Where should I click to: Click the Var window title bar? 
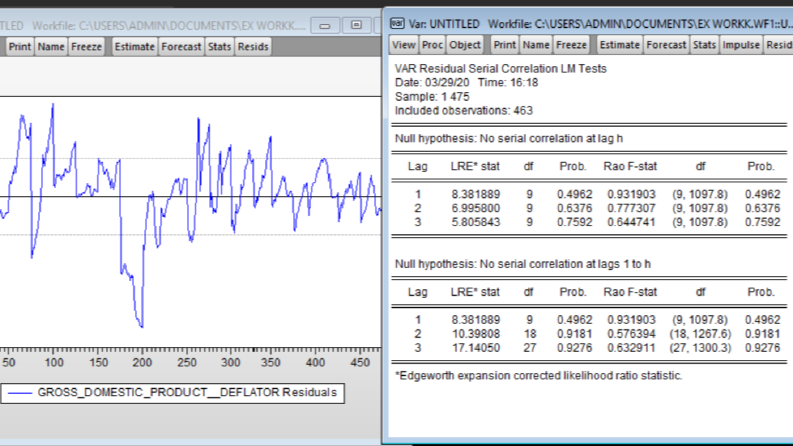pos(590,24)
